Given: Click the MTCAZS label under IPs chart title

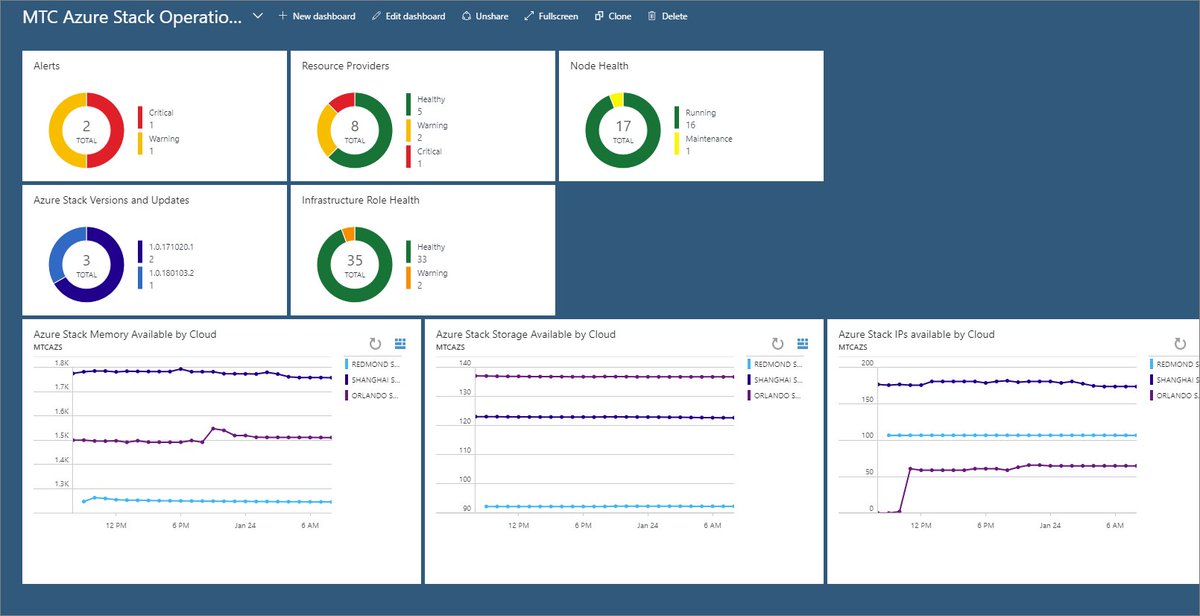Looking at the screenshot, I should click(x=853, y=347).
